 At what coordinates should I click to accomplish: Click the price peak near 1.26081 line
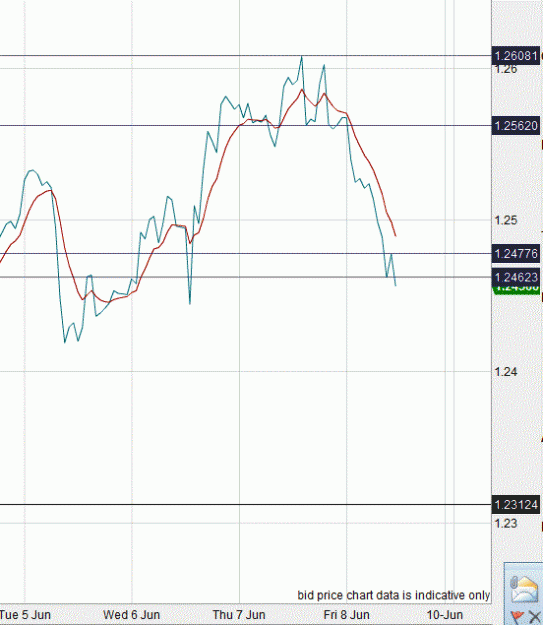[x=302, y=58]
